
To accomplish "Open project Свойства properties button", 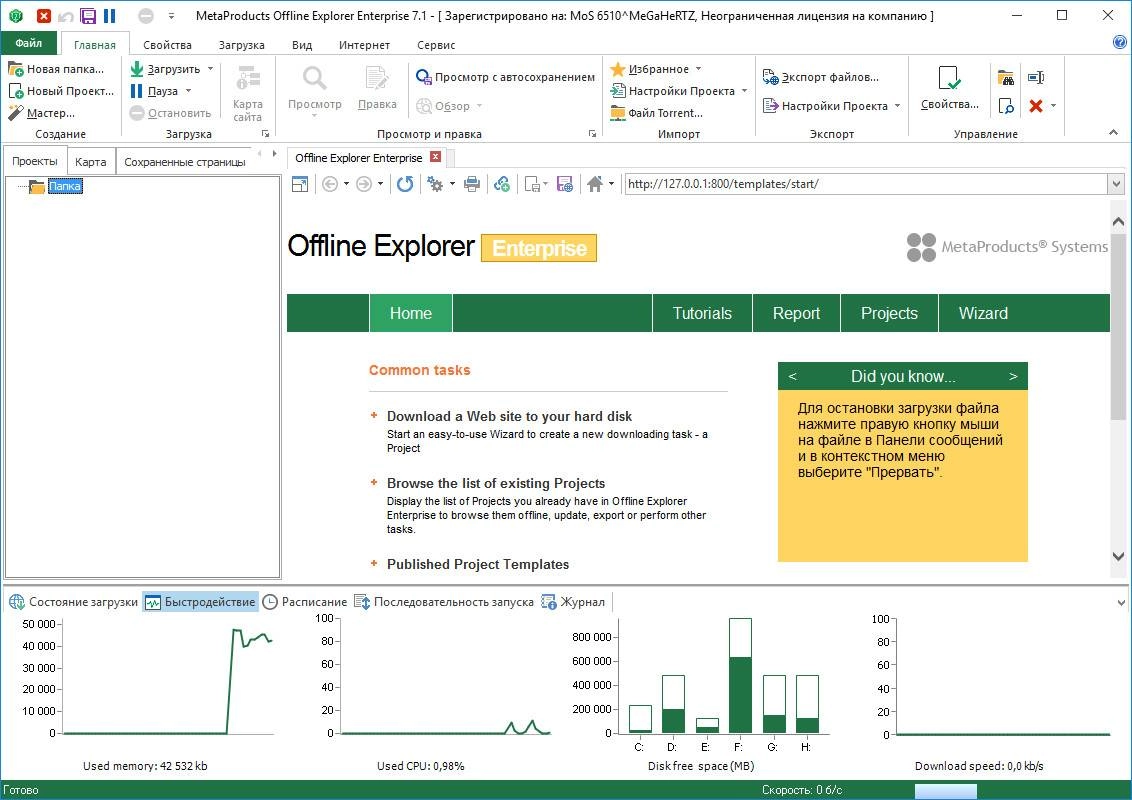I will (x=949, y=88).
